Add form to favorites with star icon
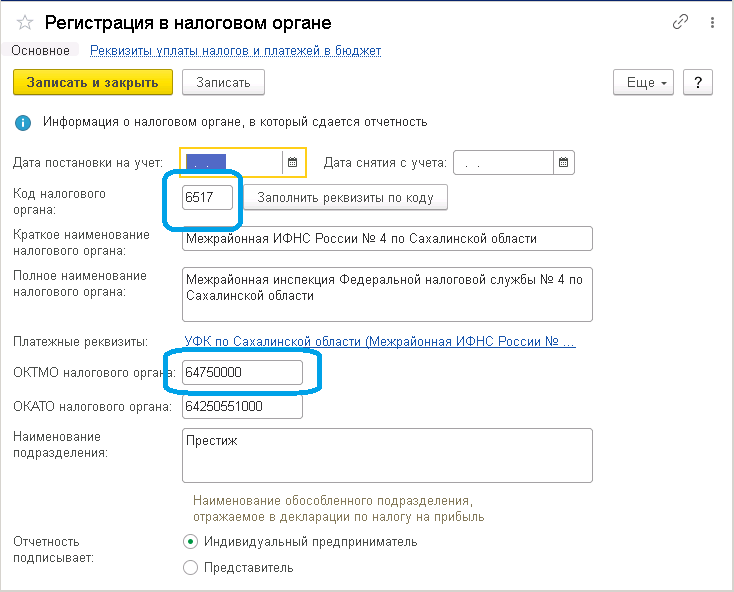The width and height of the screenshot is (734, 592). point(25,22)
